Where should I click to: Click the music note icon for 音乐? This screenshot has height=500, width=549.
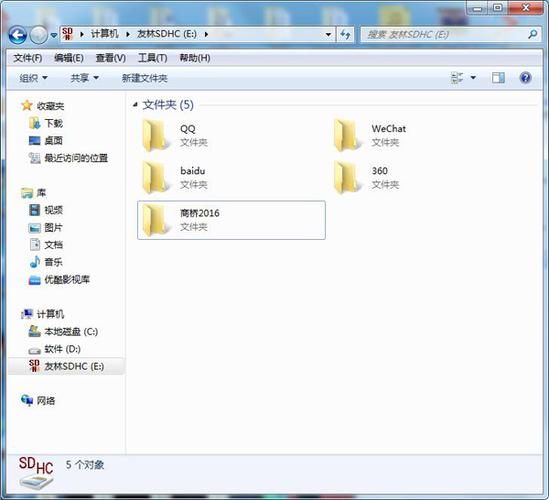coord(35,262)
